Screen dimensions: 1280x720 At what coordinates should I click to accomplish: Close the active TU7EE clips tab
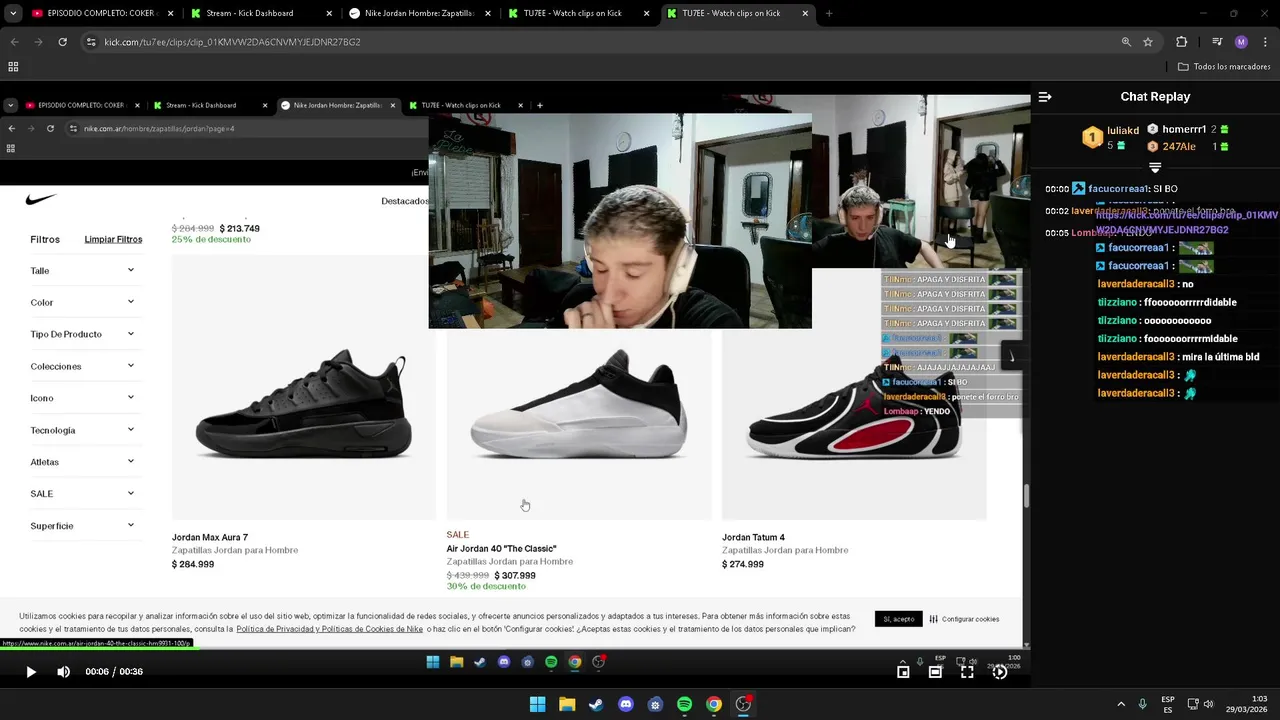[x=805, y=14]
